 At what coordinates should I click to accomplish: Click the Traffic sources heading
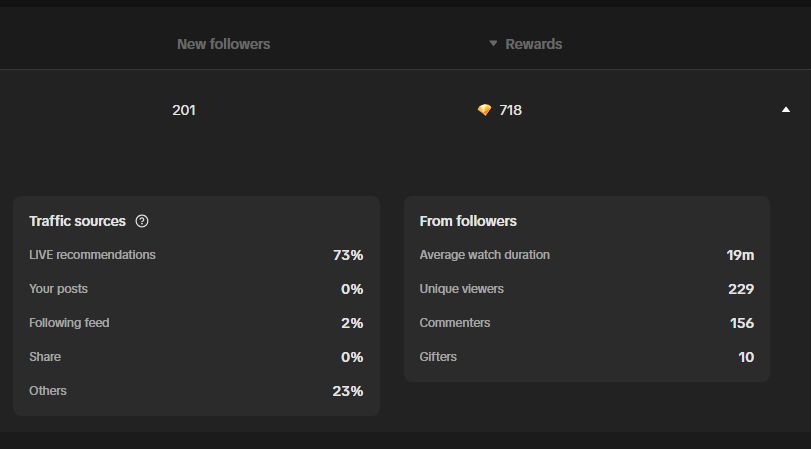[78, 221]
